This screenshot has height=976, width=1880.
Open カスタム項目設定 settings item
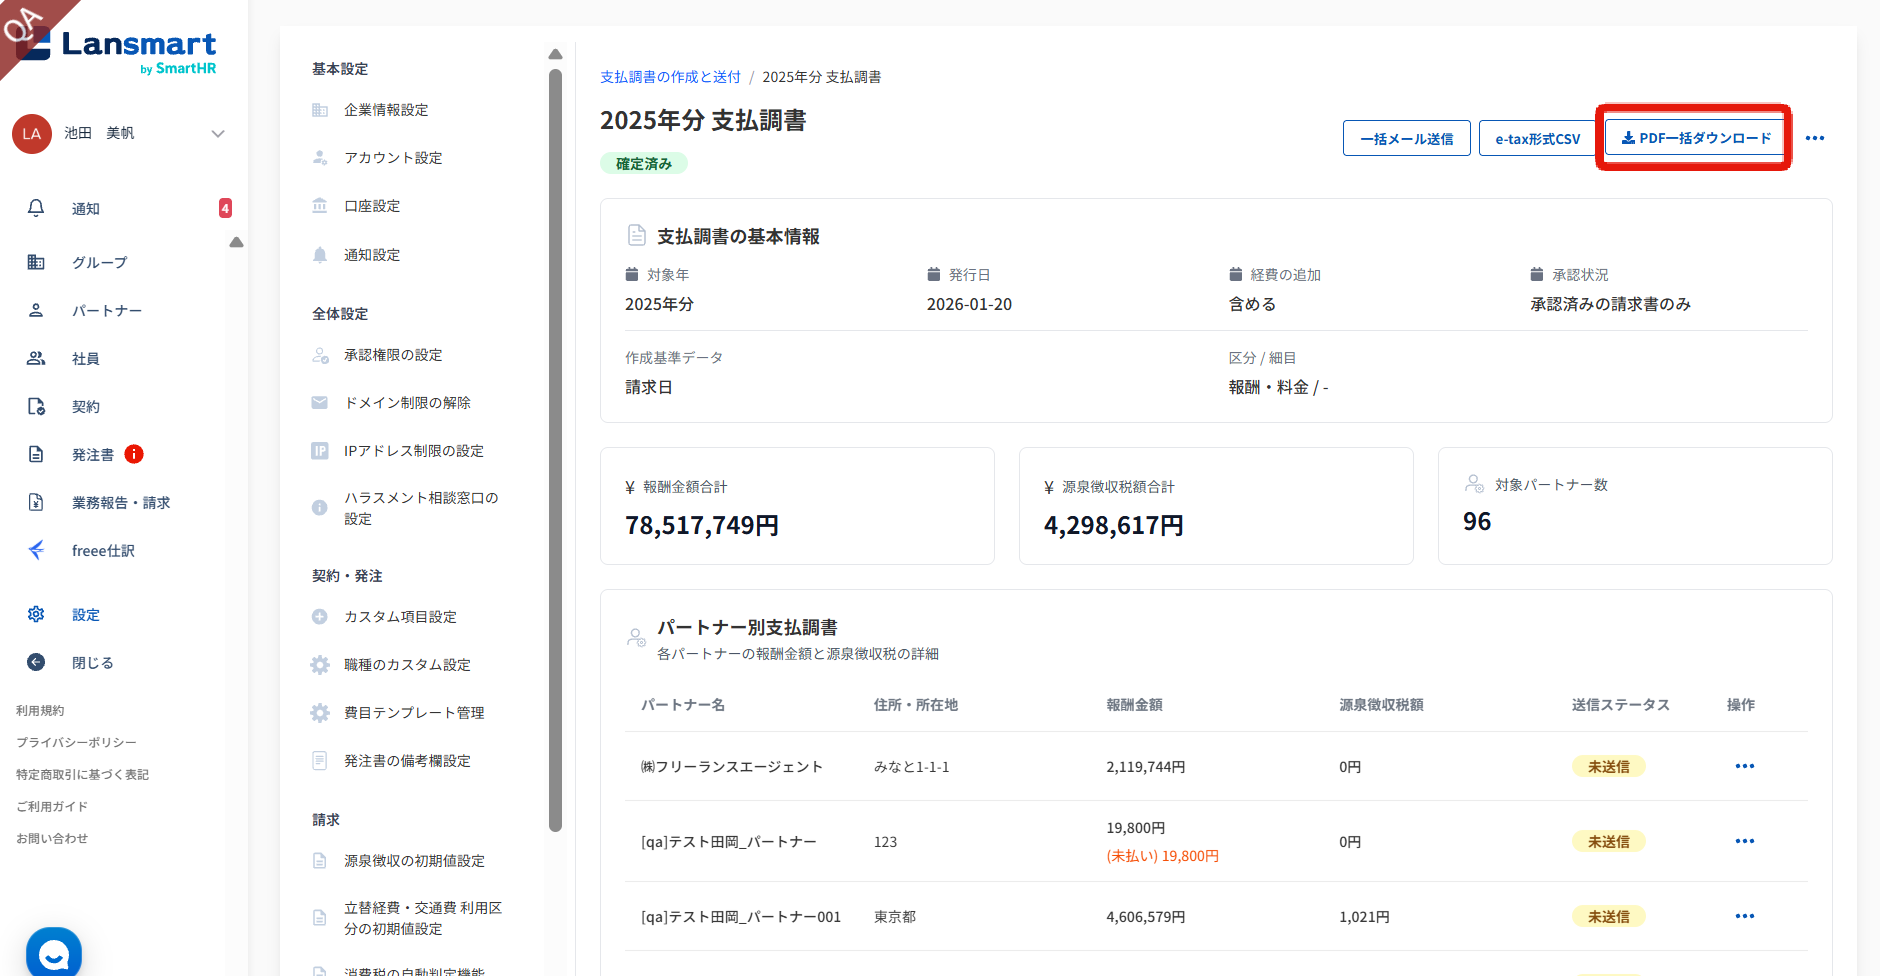coord(400,617)
